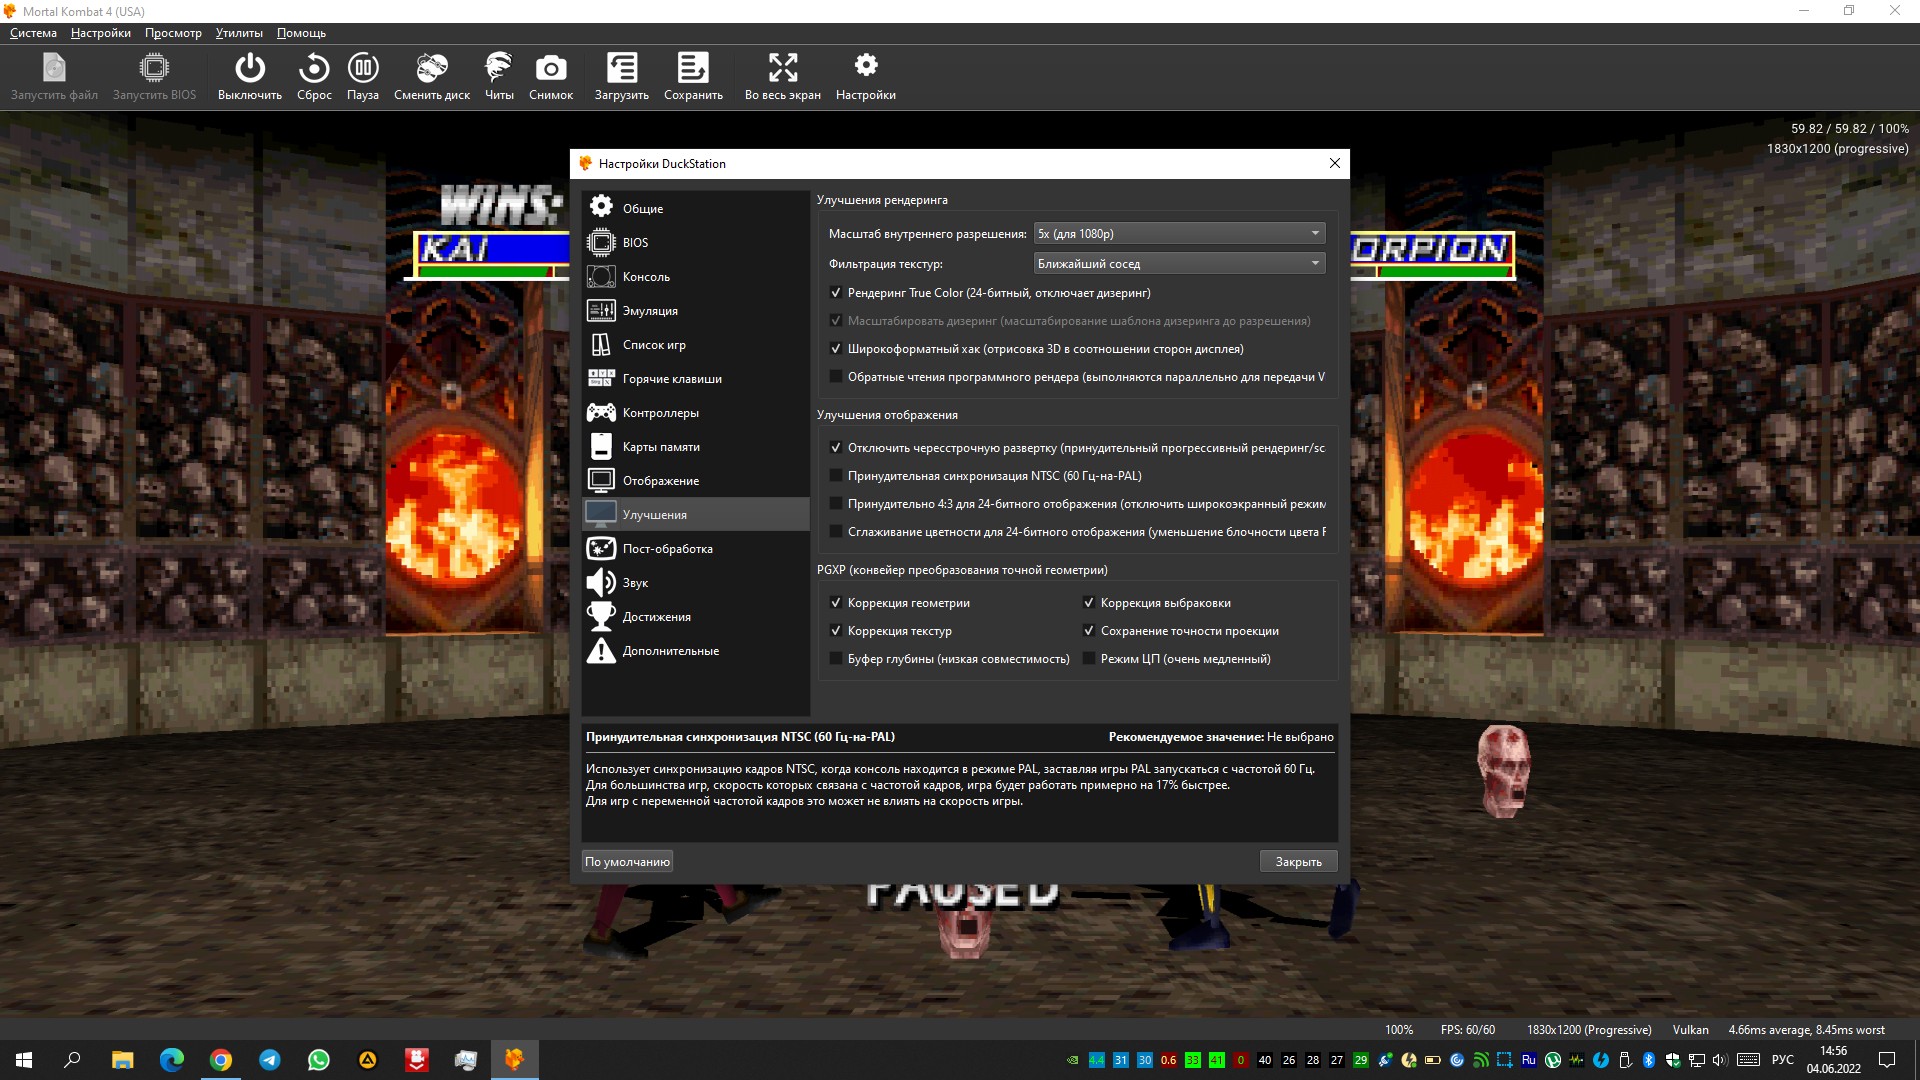Select Эмуляция in settings sidebar
1920x1080 pixels.
pyautogui.click(x=696, y=310)
